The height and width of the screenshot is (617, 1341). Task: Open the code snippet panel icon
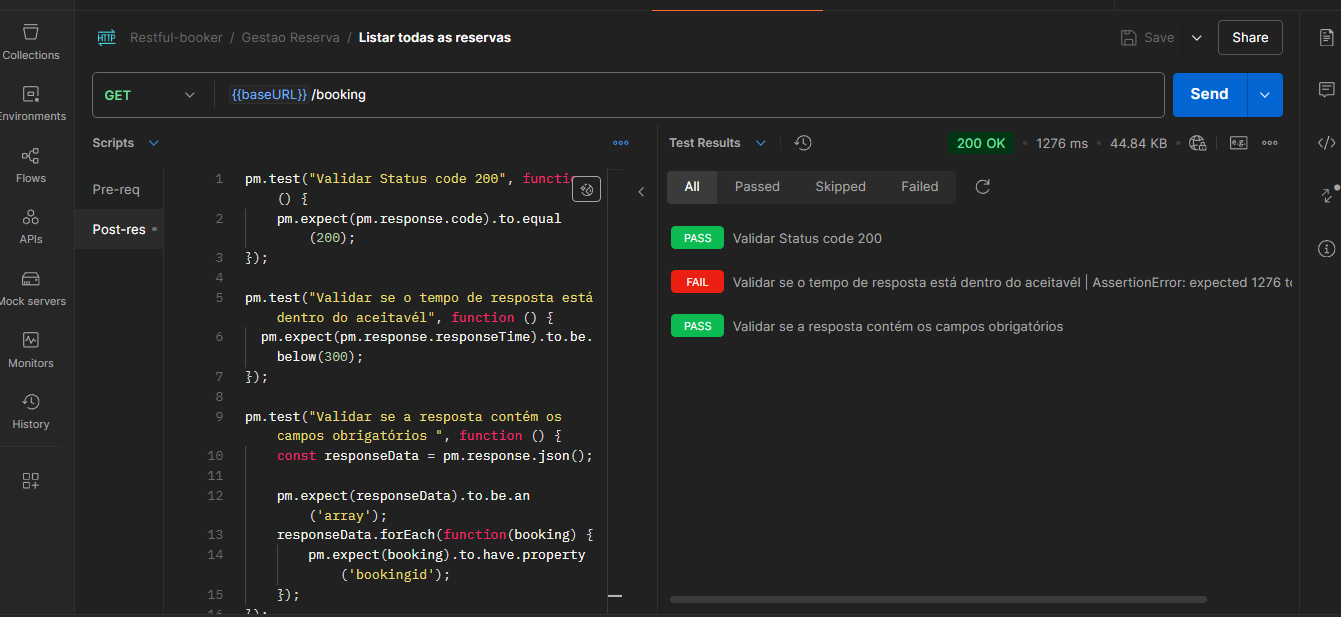point(1326,143)
